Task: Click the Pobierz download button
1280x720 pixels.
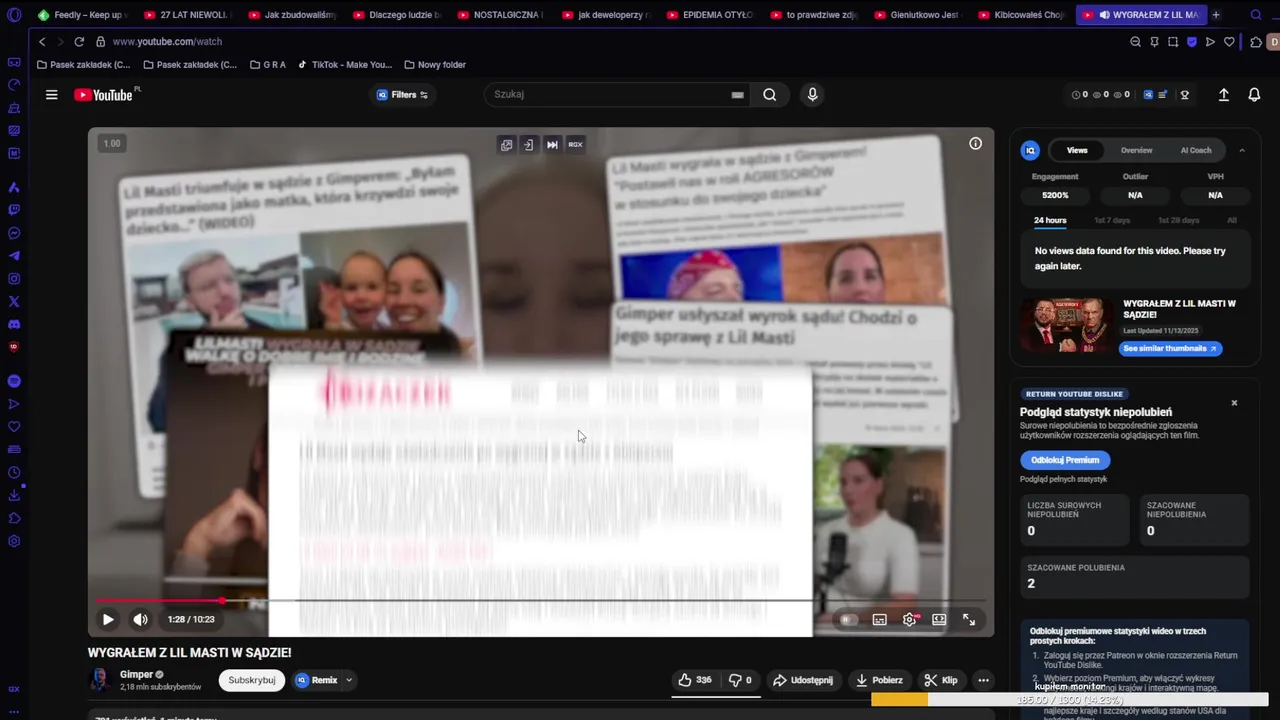Action: coord(879,680)
